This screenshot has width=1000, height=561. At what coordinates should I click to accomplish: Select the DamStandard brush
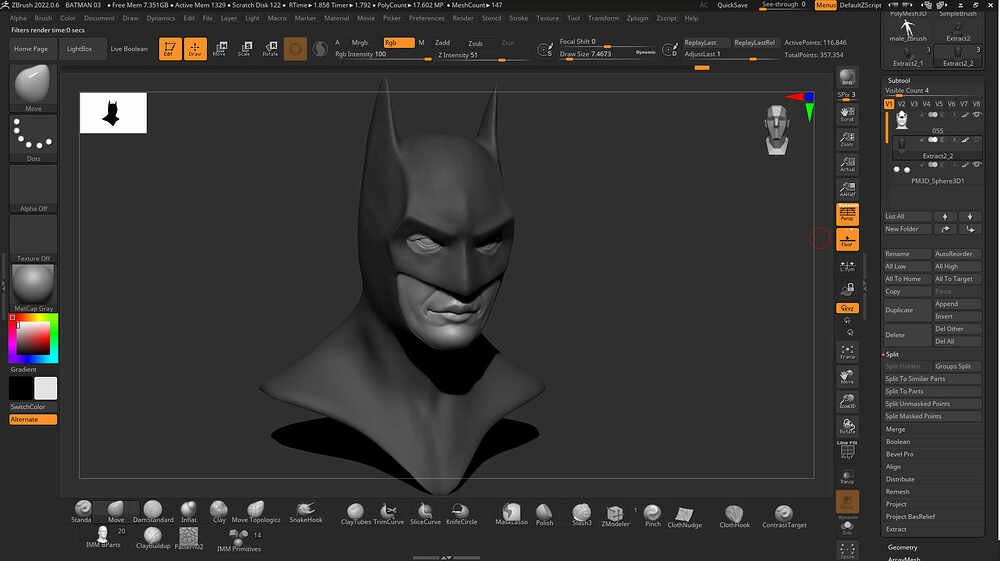point(153,513)
